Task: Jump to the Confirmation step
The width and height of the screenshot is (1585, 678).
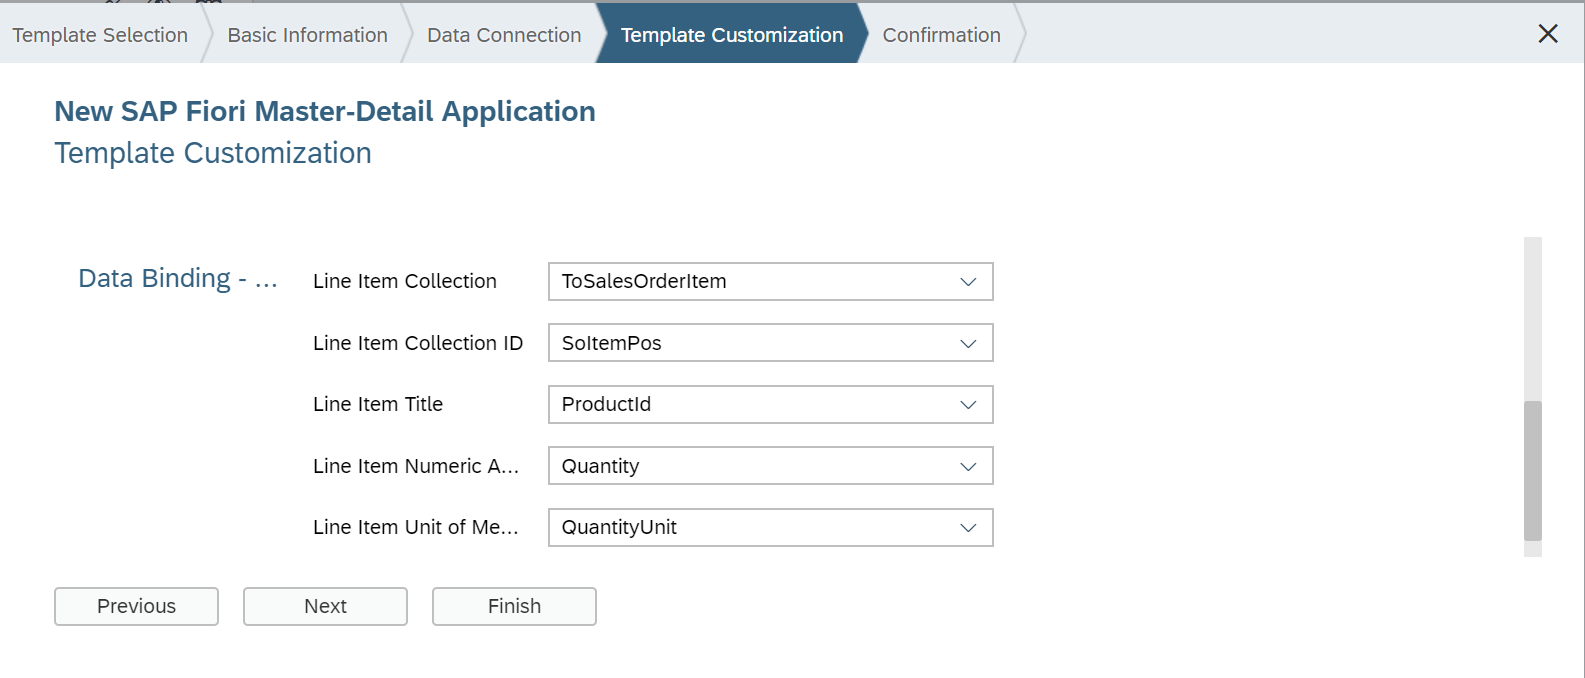Action: point(941,35)
